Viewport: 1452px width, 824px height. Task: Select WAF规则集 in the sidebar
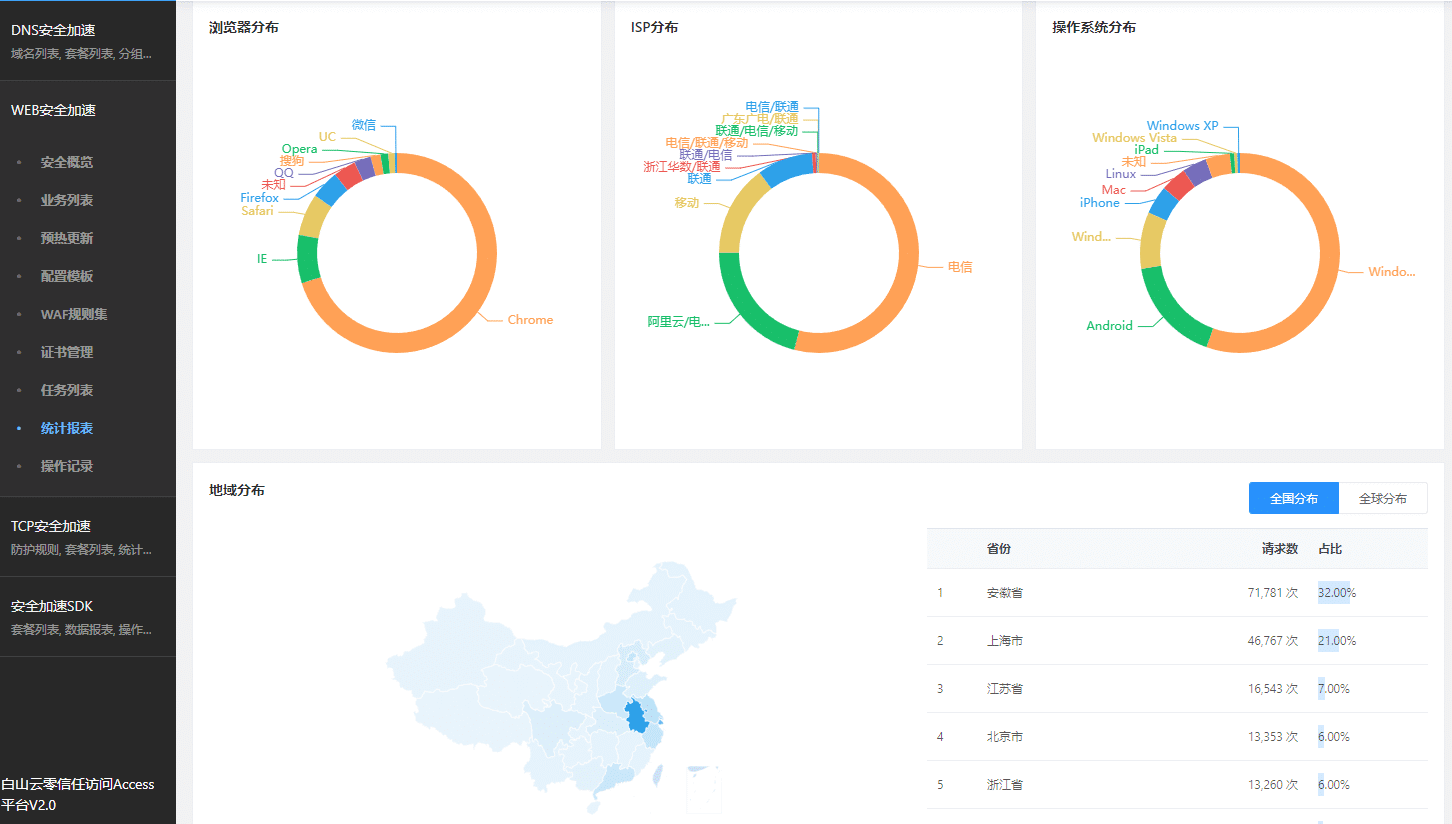pos(74,314)
